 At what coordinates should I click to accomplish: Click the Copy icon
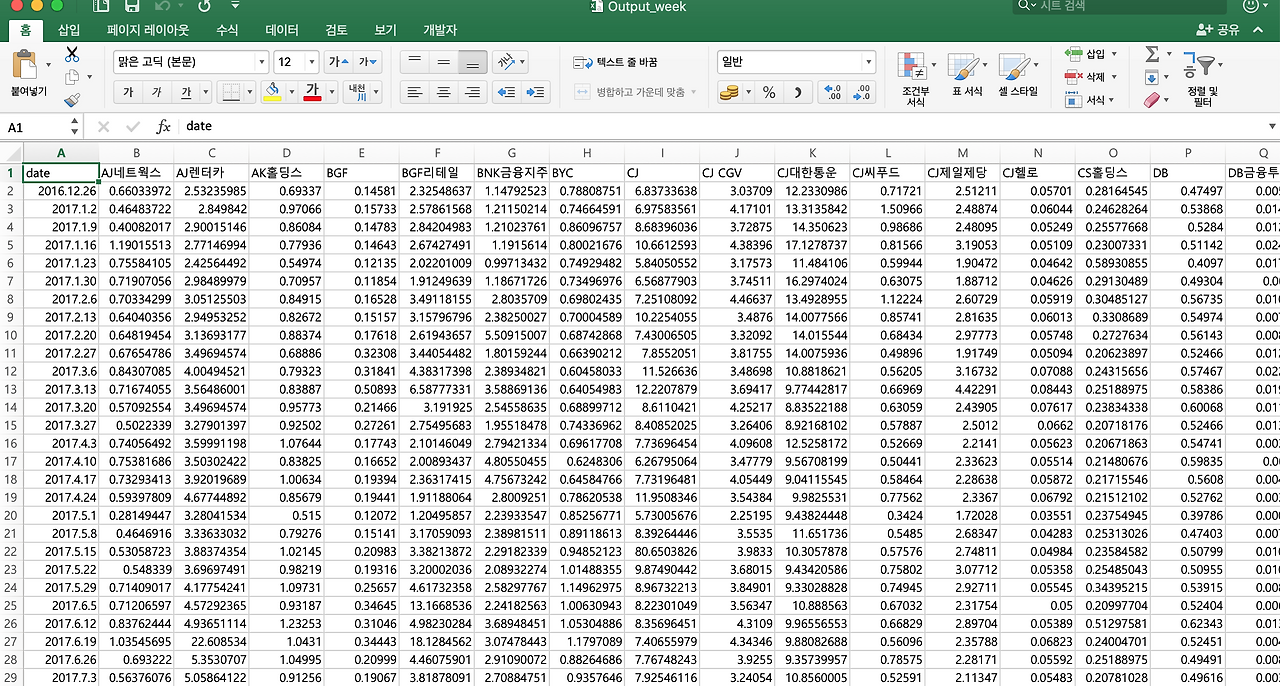[x=70, y=78]
